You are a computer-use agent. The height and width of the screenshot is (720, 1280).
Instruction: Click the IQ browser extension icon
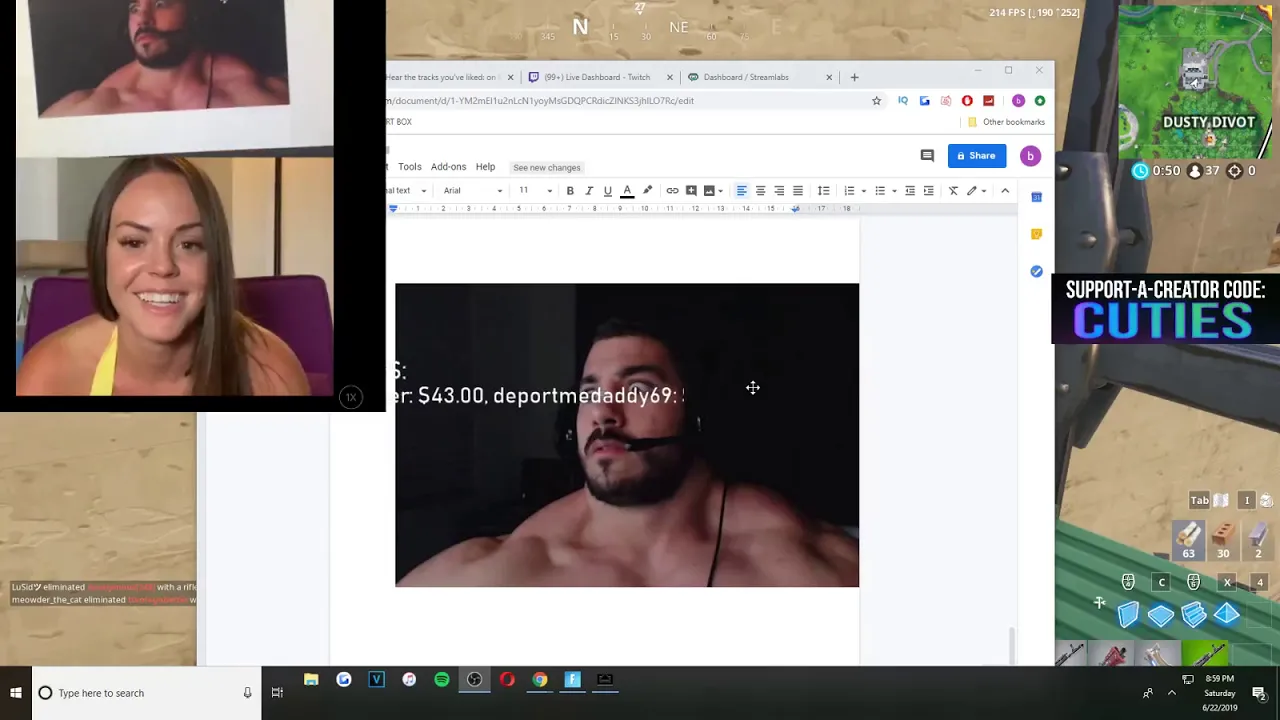pyautogui.click(x=903, y=101)
